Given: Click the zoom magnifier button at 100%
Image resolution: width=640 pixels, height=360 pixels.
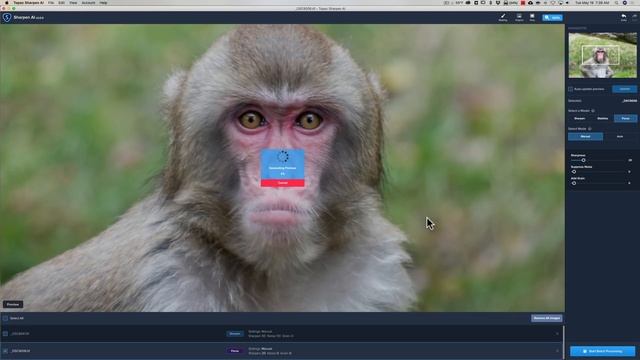Looking at the screenshot, I should tap(552, 18).
